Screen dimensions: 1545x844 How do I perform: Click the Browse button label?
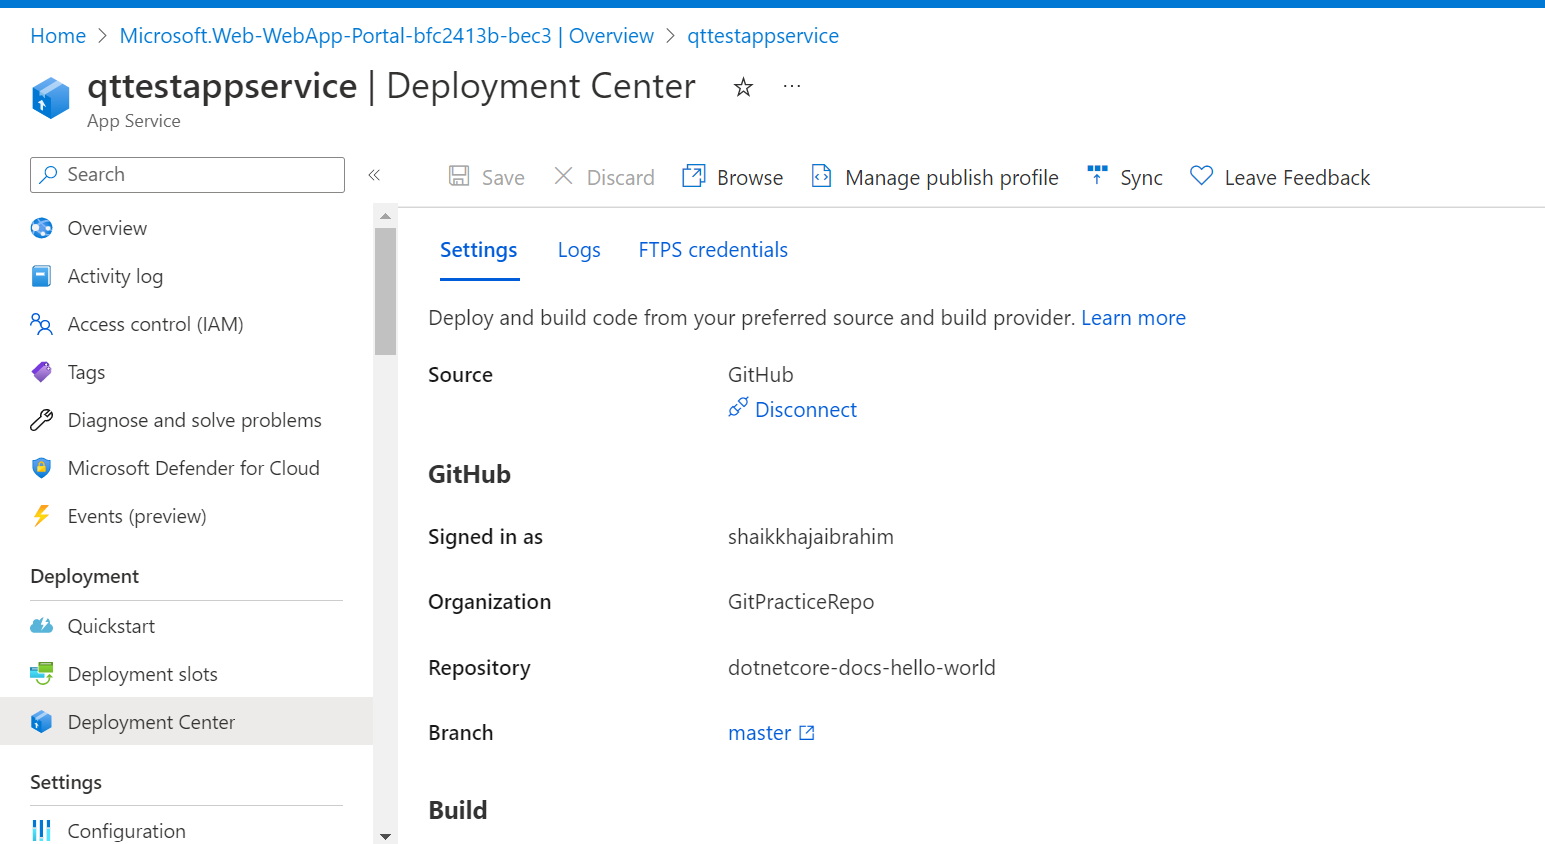[x=750, y=178]
